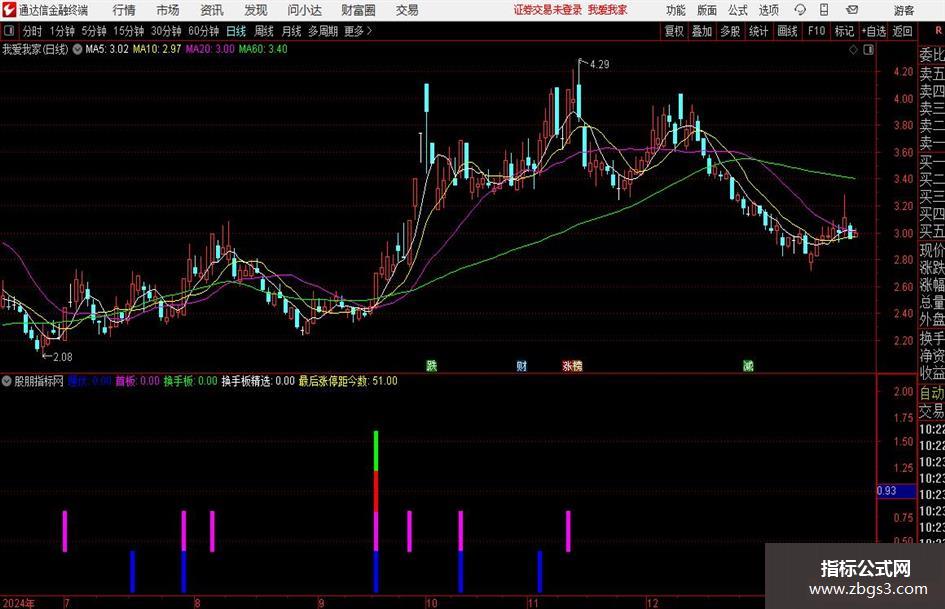
Task: Open the 财富圈 menu
Action: (x=358, y=10)
